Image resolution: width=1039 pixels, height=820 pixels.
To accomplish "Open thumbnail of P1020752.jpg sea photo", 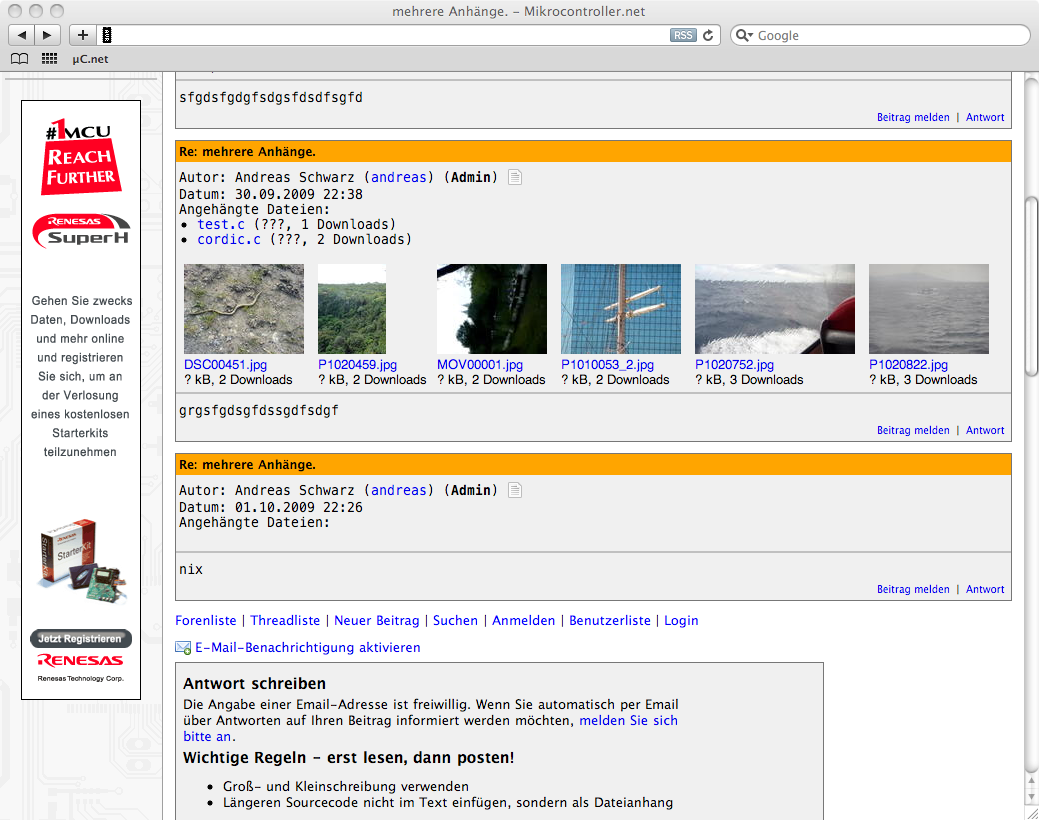I will 775,309.
